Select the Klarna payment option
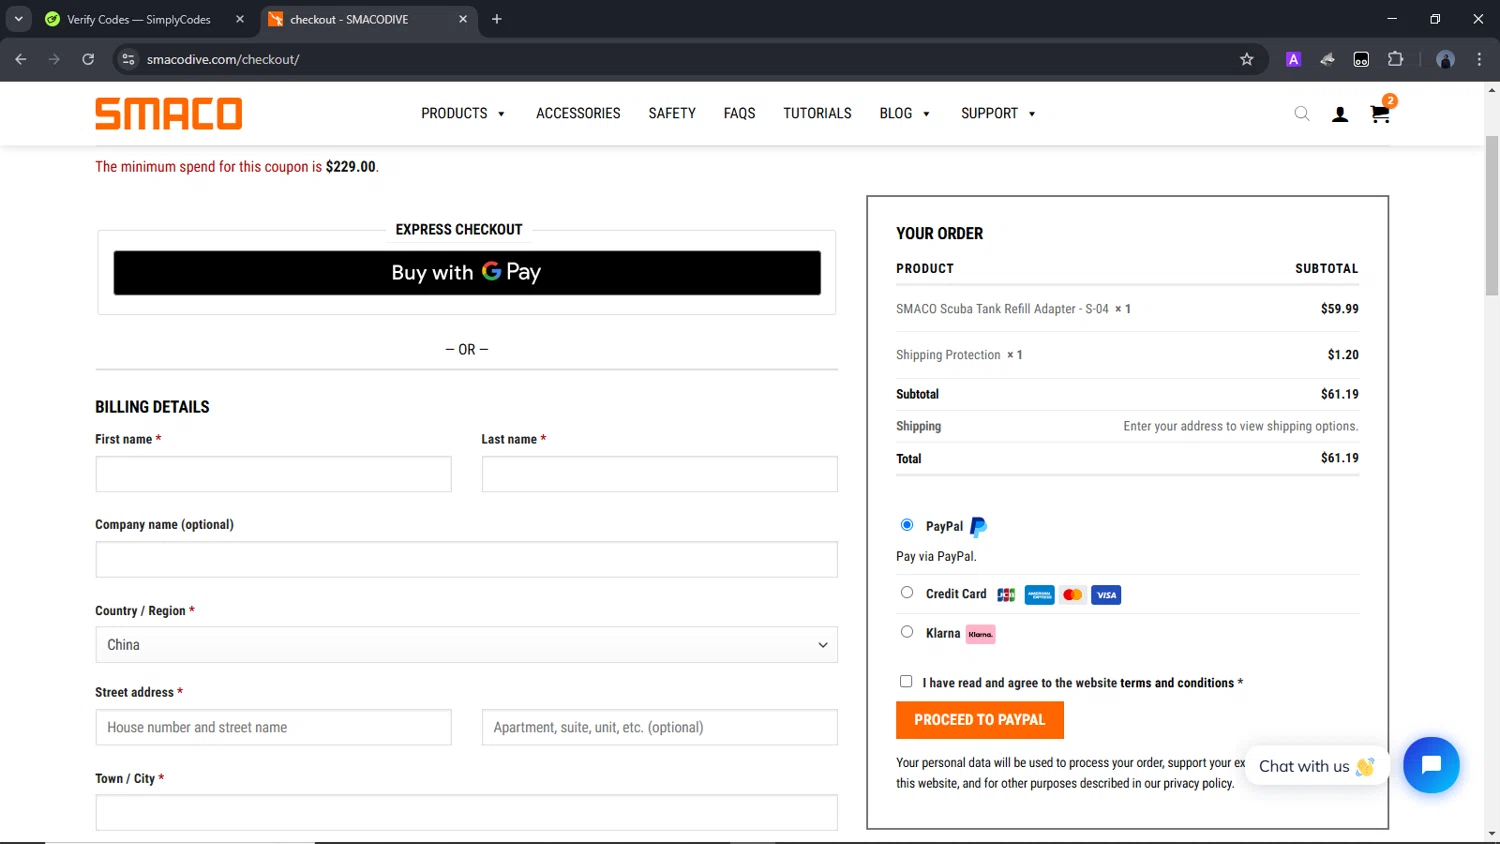This screenshot has width=1500, height=844. [x=907, y=631]
